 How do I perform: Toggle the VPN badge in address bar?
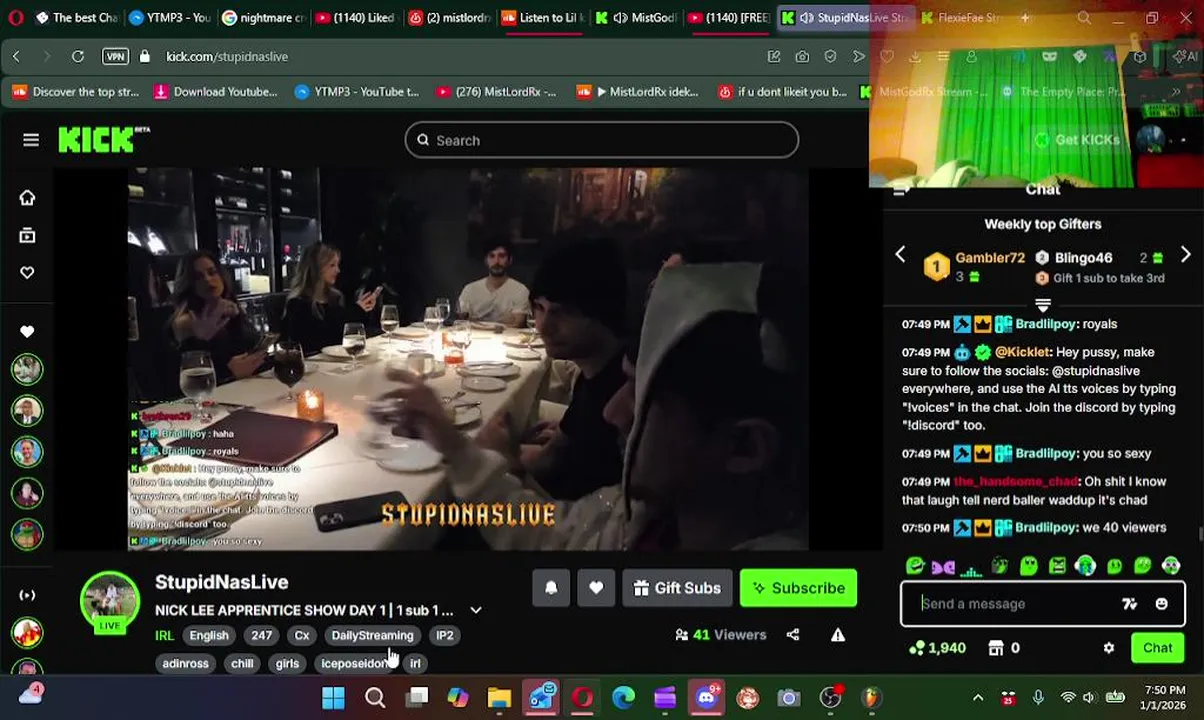coord(115,57)
